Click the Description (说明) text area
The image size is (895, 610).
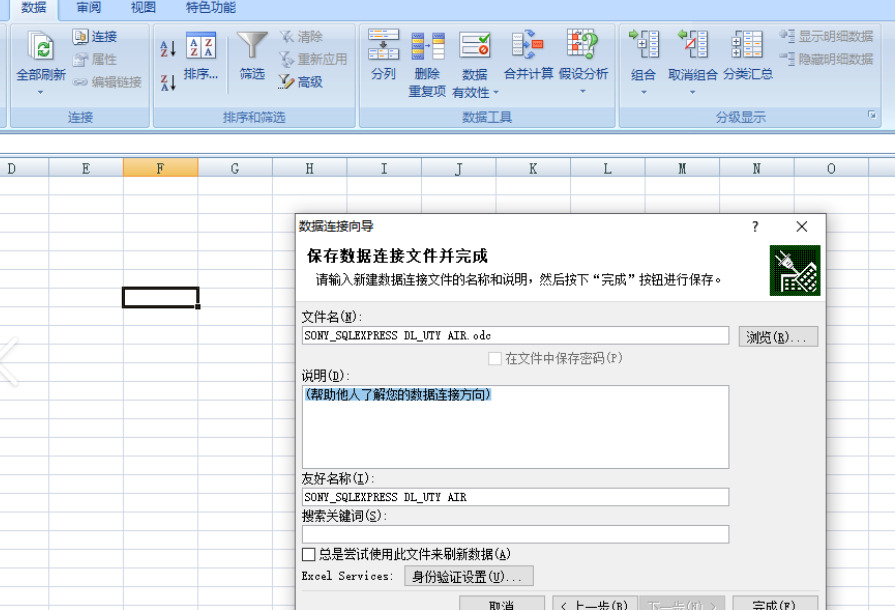click(515, 427)
